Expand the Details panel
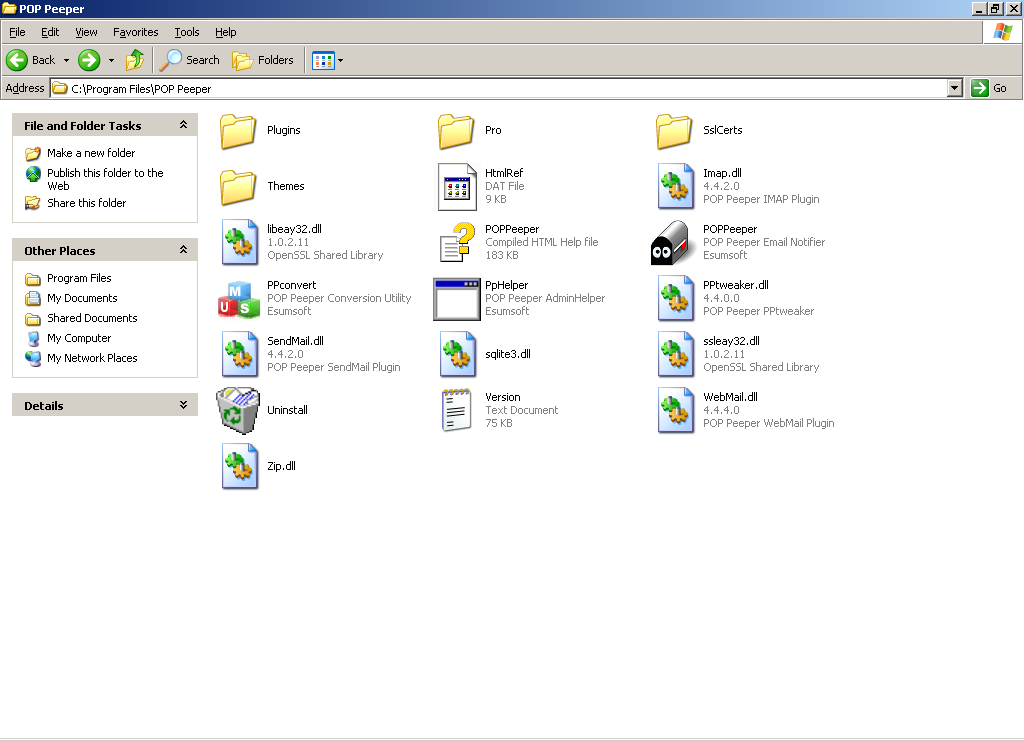 [x=184, y=405]
